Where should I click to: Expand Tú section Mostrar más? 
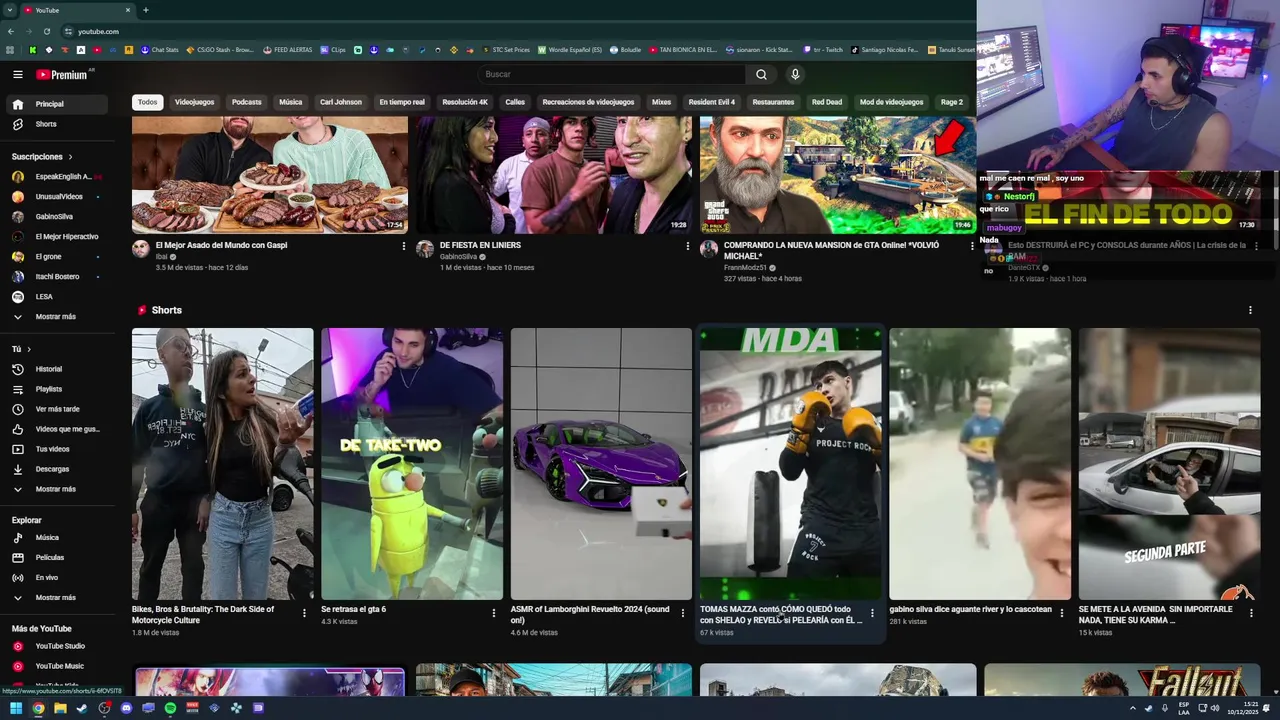pyautogui.click(x=58, y=489)
